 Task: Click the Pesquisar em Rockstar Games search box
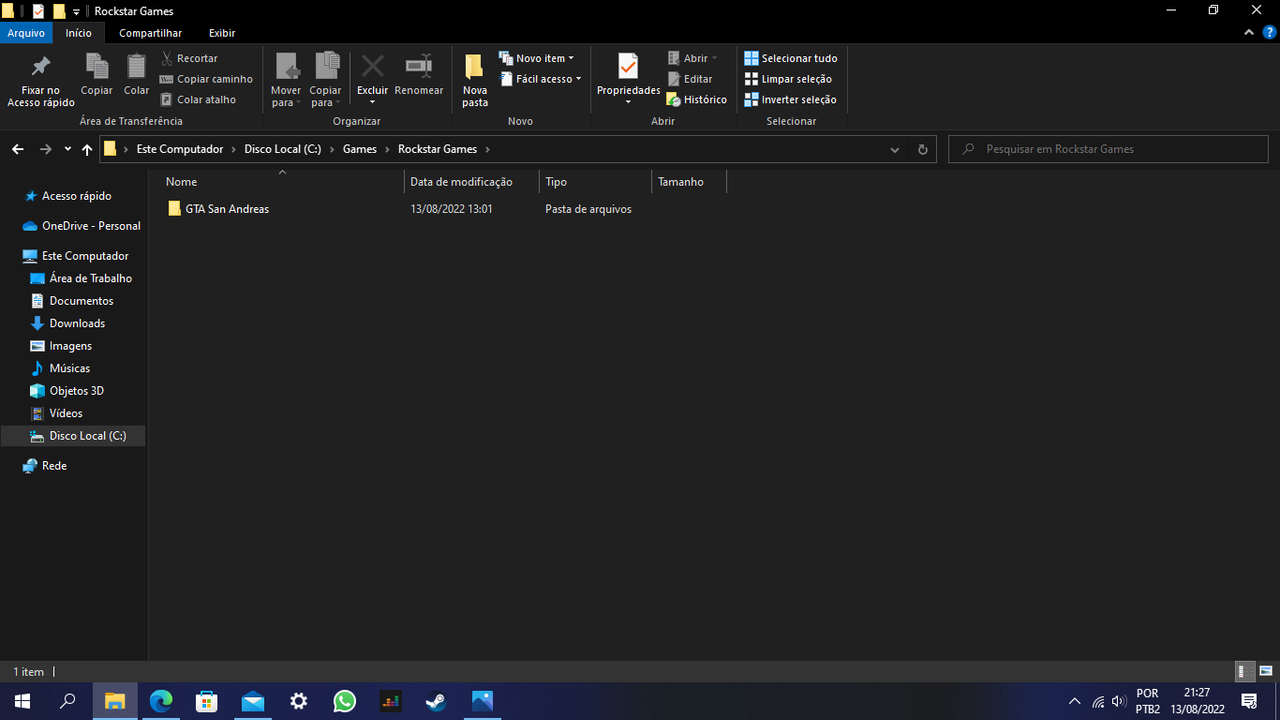(1108, 149)
